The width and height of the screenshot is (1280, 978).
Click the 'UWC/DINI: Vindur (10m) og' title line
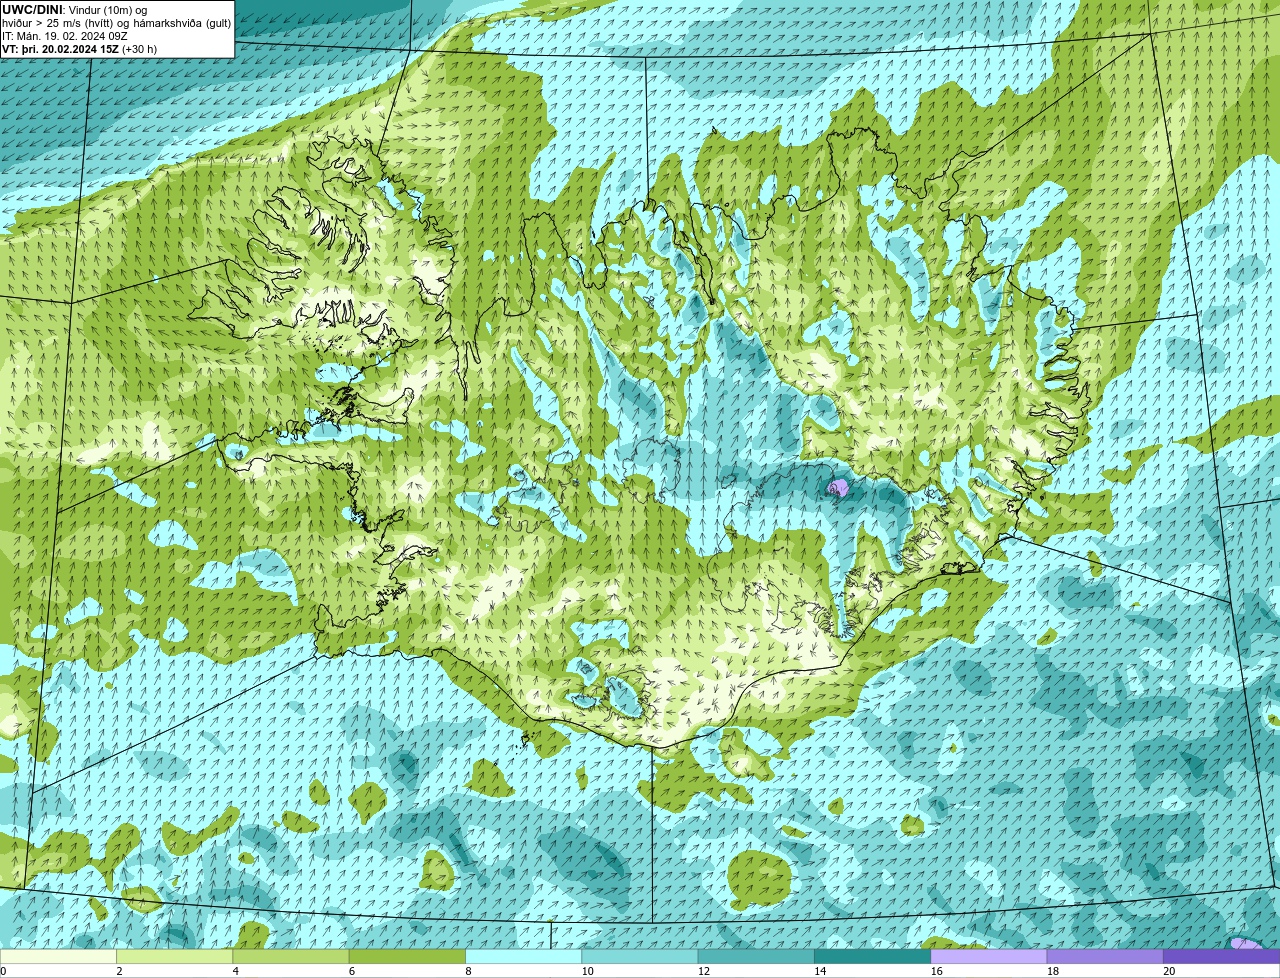(75, 10)
